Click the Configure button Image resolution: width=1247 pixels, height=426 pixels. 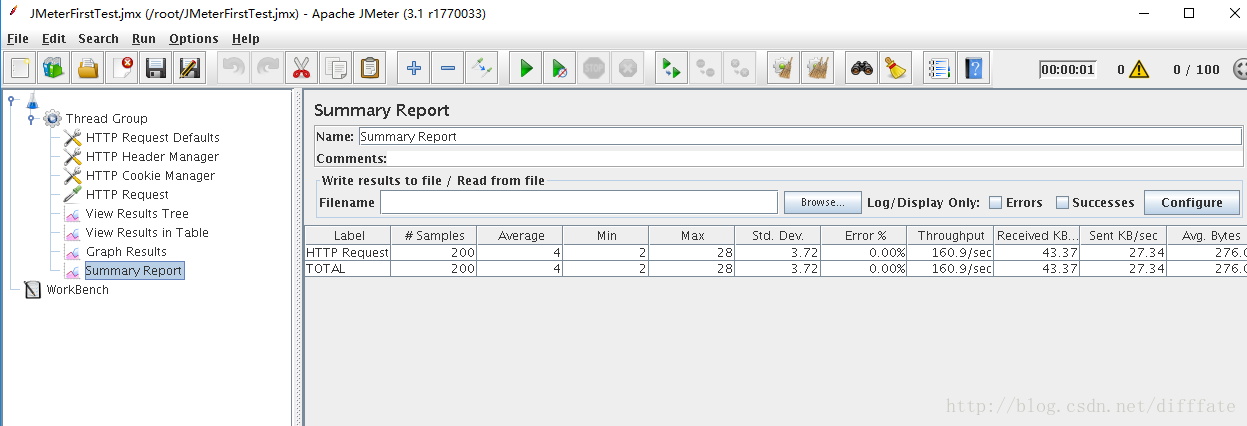point(1192,202)
